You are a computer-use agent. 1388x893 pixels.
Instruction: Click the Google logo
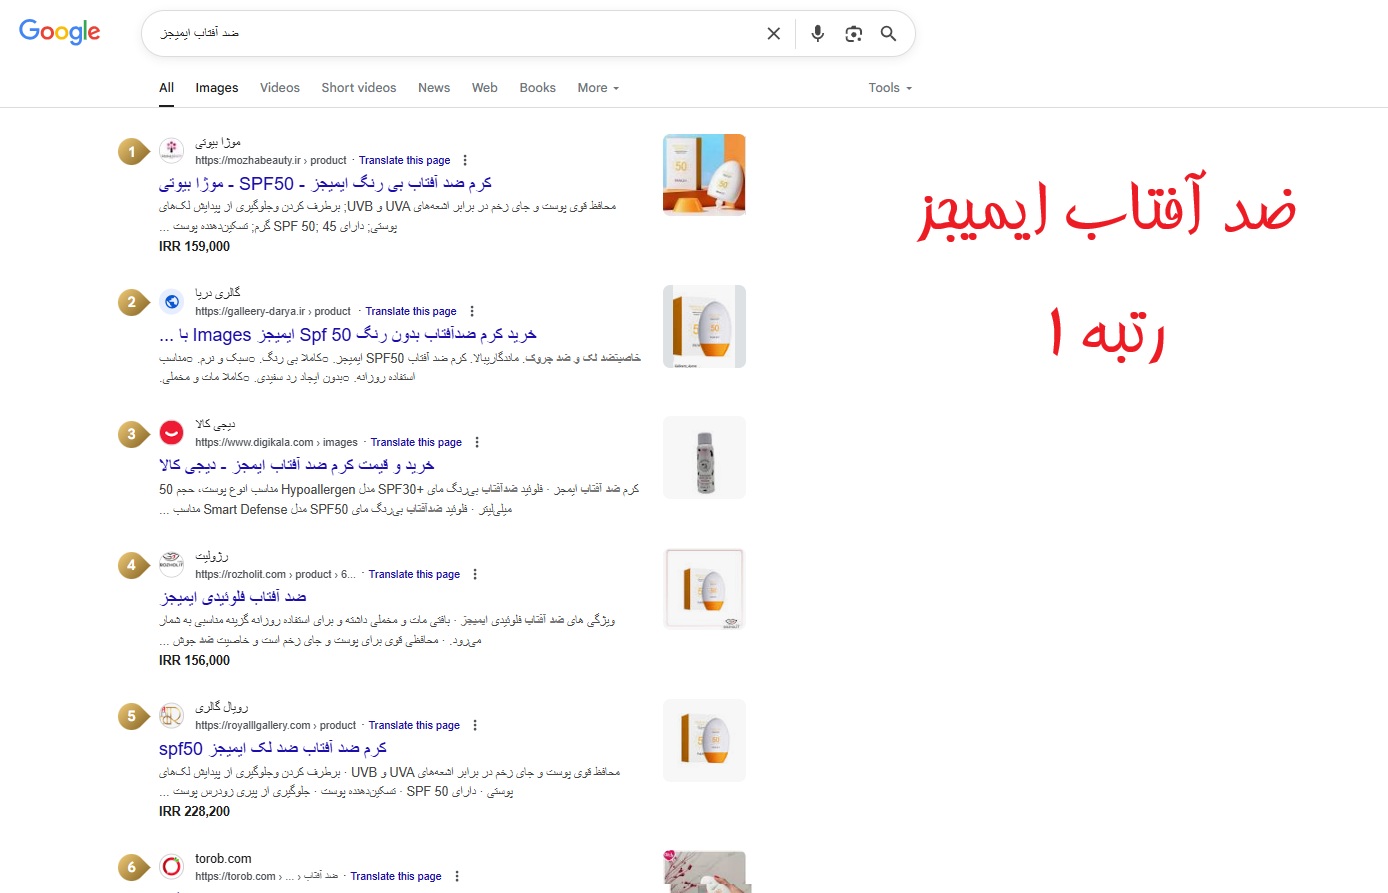pyautogui.click(x=60, y=31)
